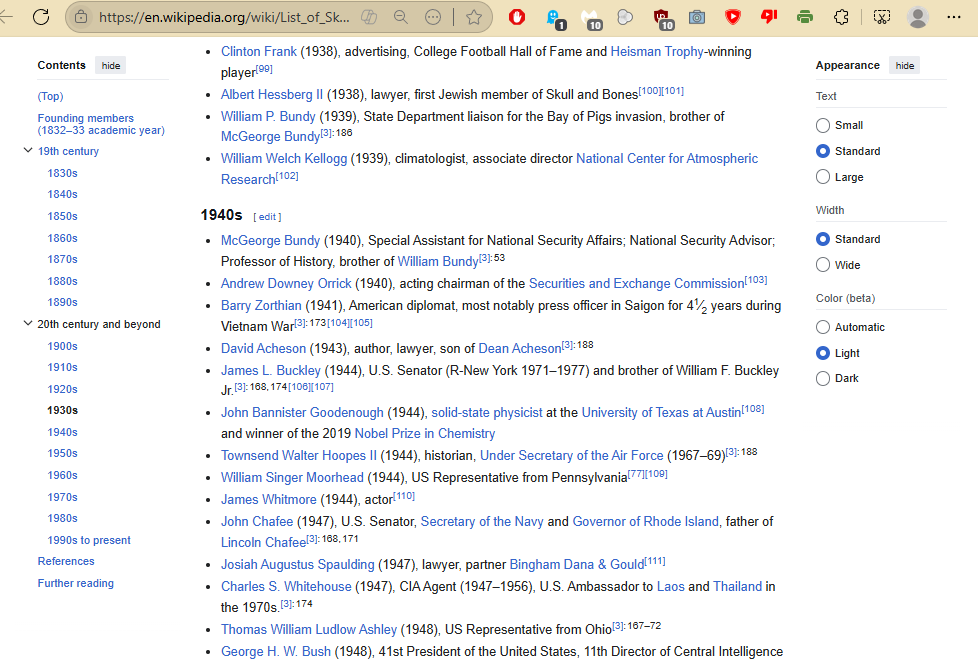Open the camera screenshot extension

pyautogui.click(x=697, y=17)
